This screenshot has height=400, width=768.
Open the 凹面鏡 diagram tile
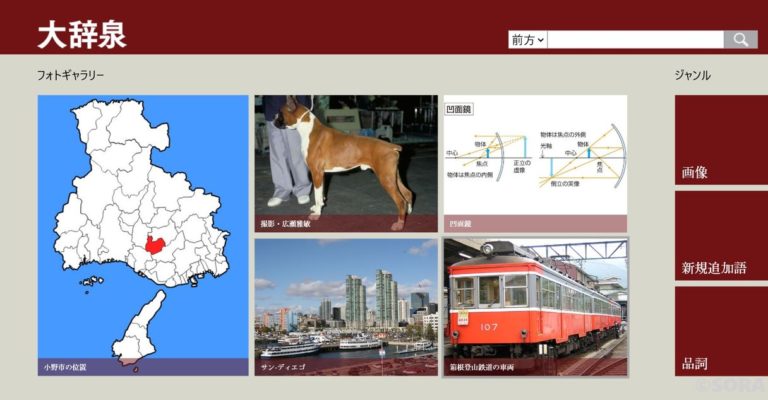click(535, 164)
